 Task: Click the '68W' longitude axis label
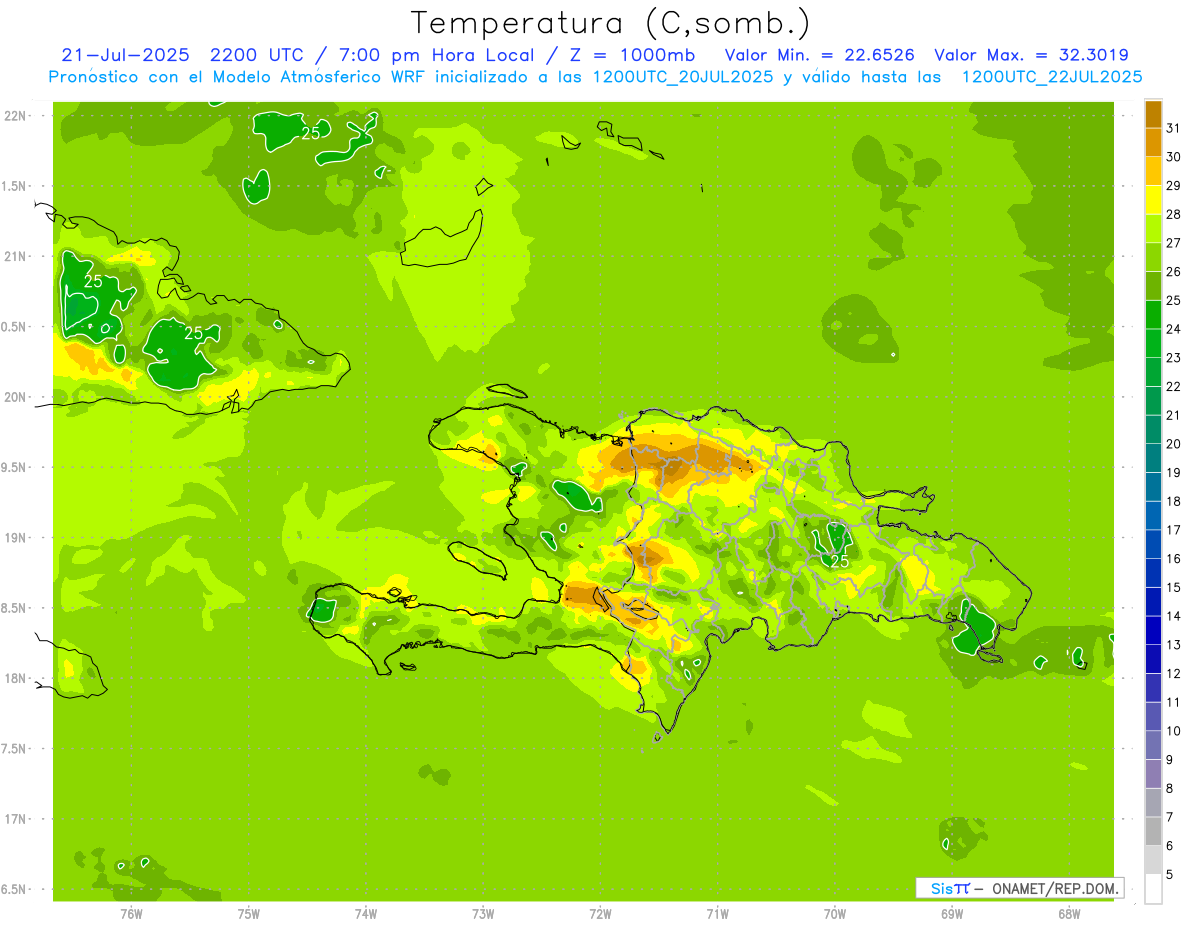(x=1069, y=914)
